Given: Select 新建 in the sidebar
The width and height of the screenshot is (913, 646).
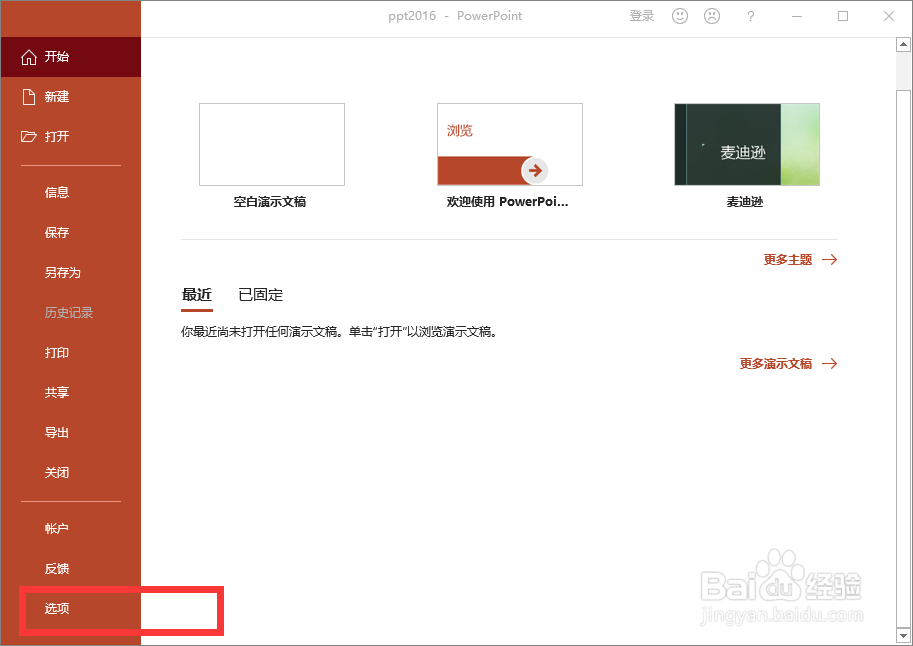Looking at the screenshot, I should pyautogui.click(x=70, y=97).
